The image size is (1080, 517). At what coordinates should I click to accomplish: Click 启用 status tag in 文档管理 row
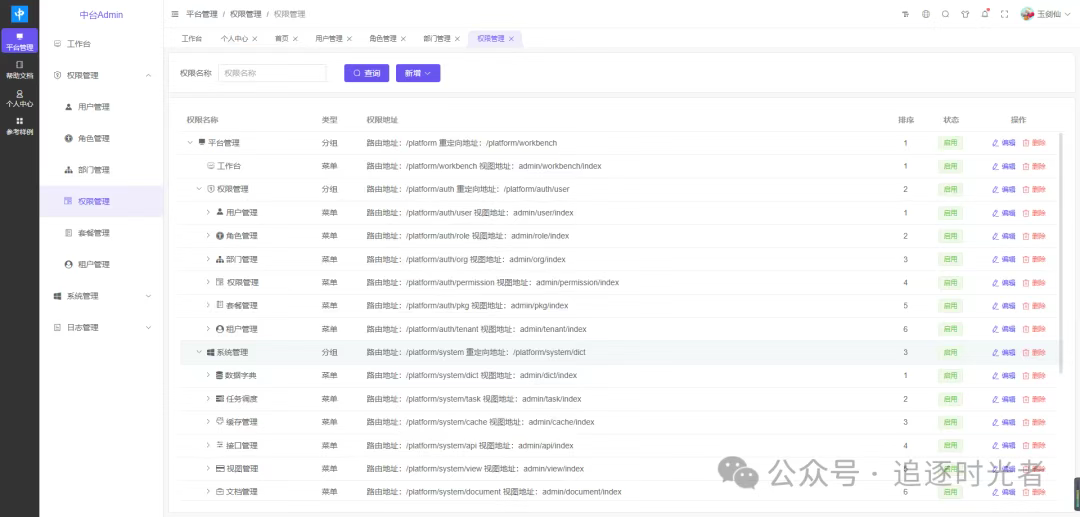pos(951,492)
